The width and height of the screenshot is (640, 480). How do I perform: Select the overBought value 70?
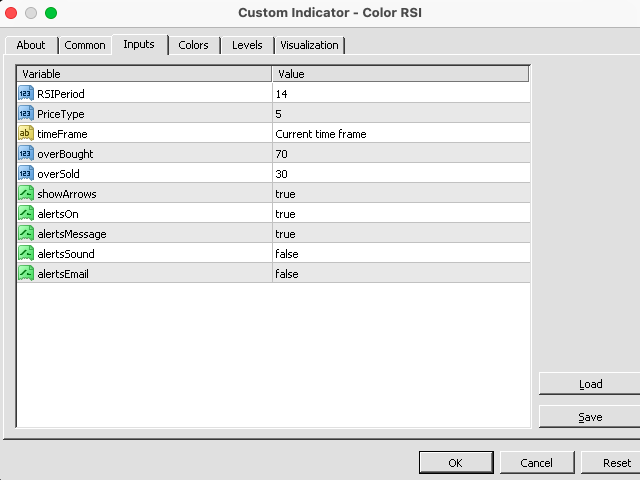click(282, 154)
